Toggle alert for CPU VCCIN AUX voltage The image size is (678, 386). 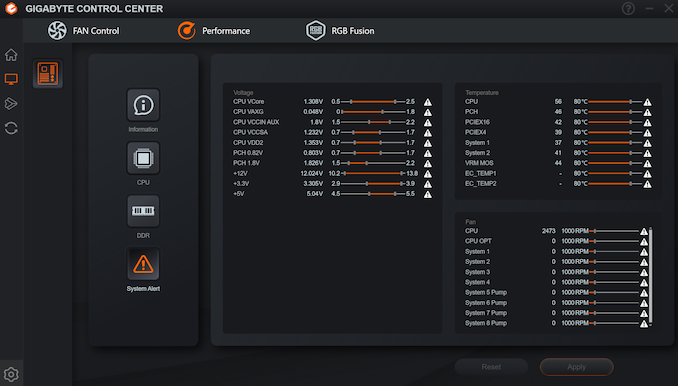[428, 122]
